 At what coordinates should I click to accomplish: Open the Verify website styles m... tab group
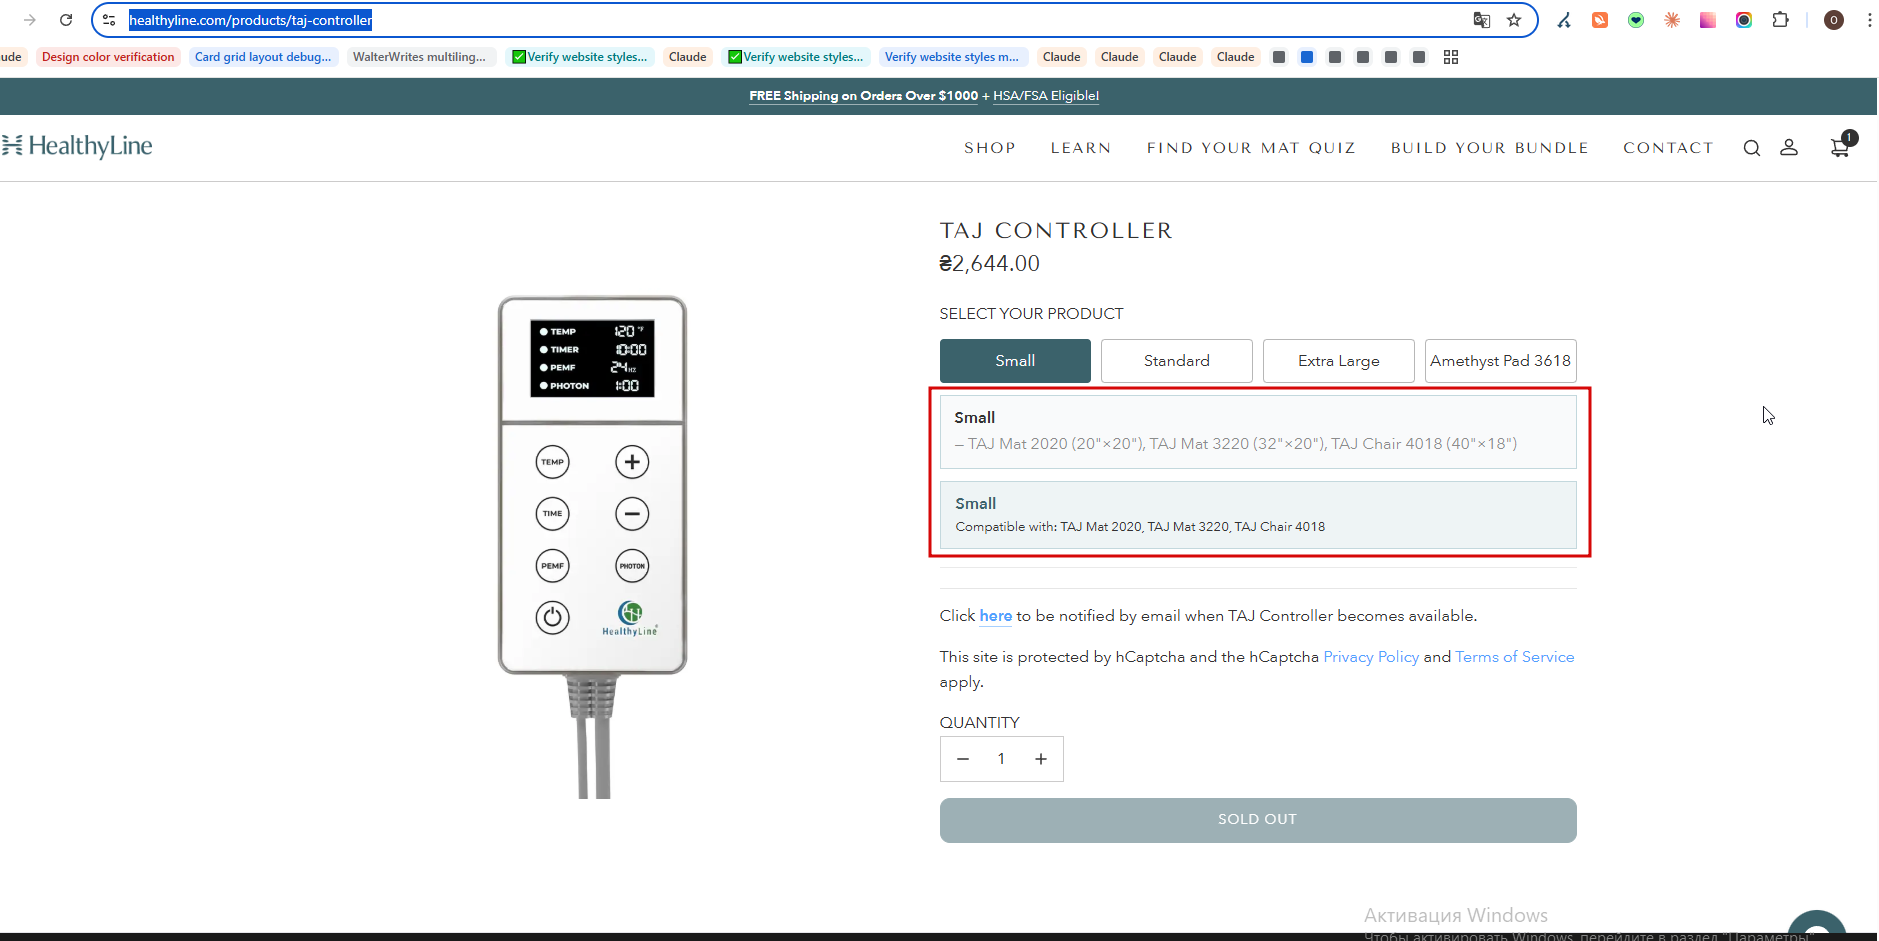coord(952,57)
